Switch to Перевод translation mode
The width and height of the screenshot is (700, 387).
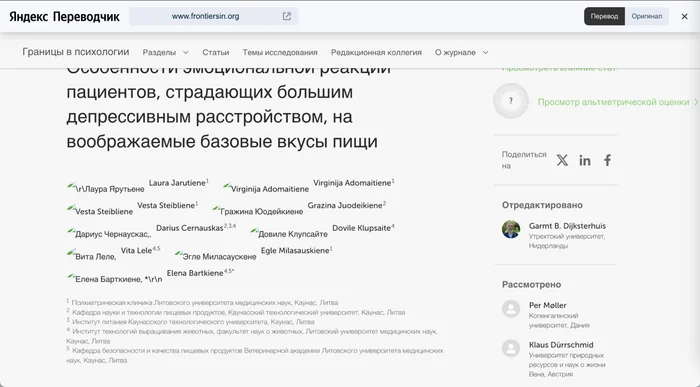tap(604, 17)
